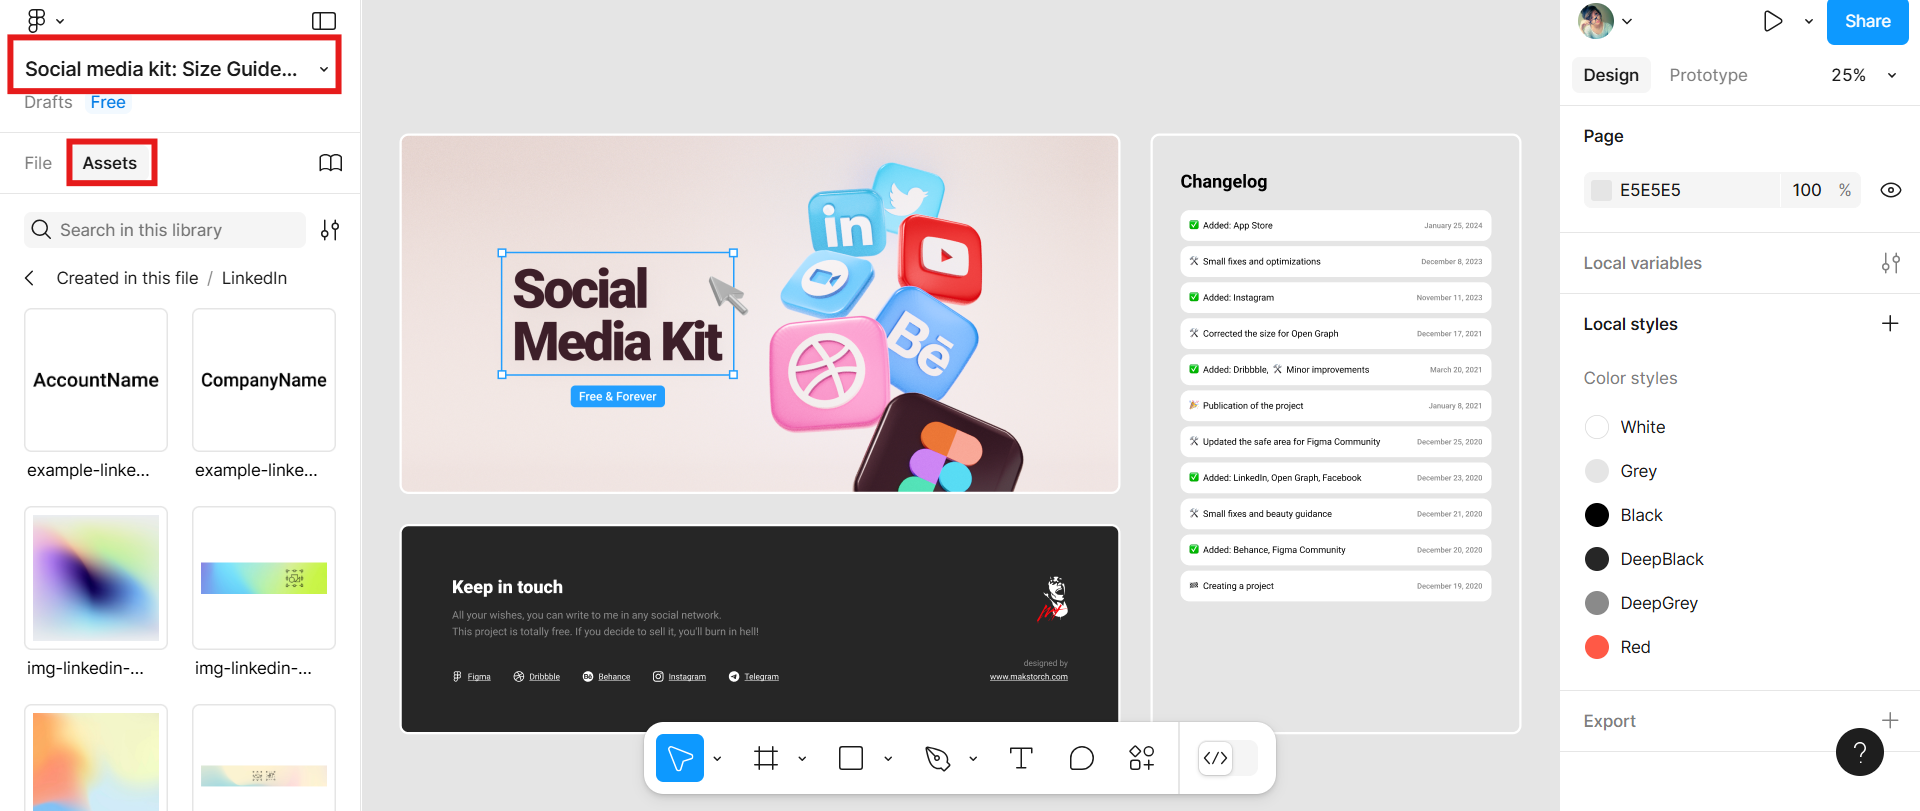Click the Search in this library field

point(165,230)
